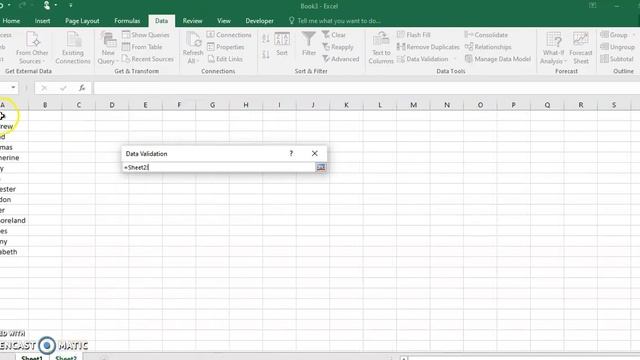Switch to the Sheet2 tab
The width and height of the screenshot is (640, 360).
(66, 358)
